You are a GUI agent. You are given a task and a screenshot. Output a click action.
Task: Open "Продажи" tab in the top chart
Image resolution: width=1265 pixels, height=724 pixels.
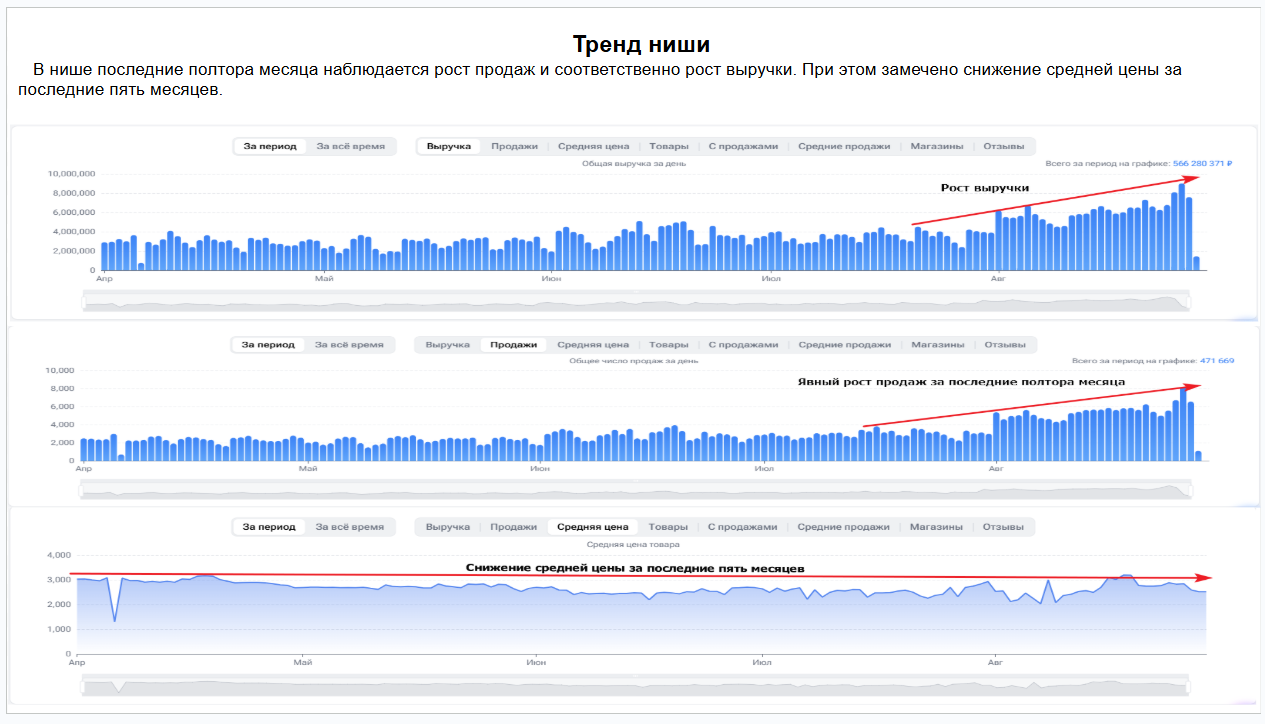[x=514, y=146]
